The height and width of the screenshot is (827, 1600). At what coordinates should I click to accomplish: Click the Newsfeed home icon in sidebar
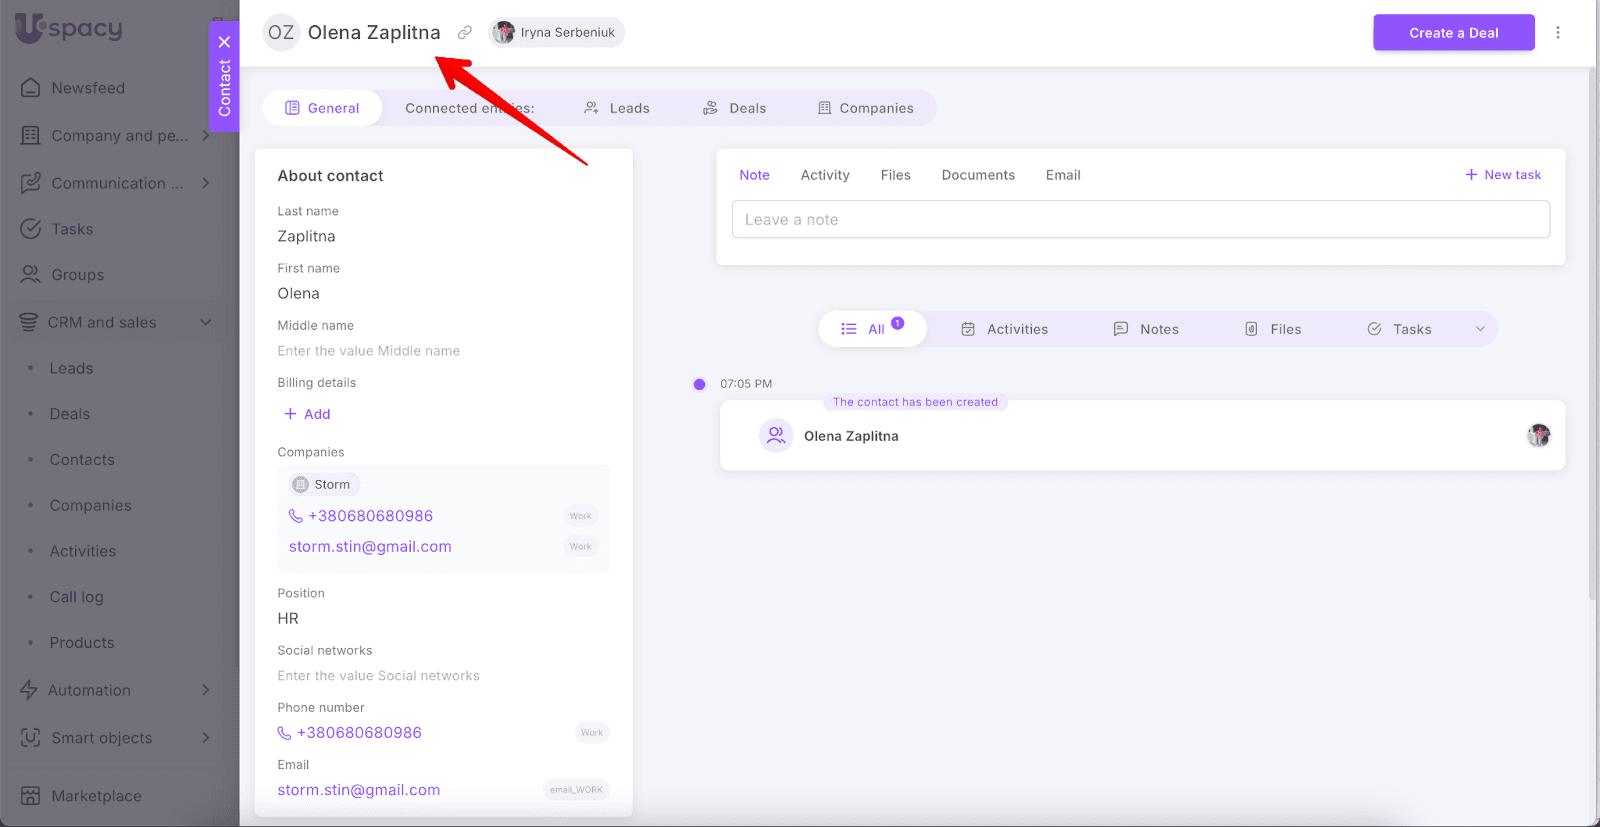tap(31, 88)
